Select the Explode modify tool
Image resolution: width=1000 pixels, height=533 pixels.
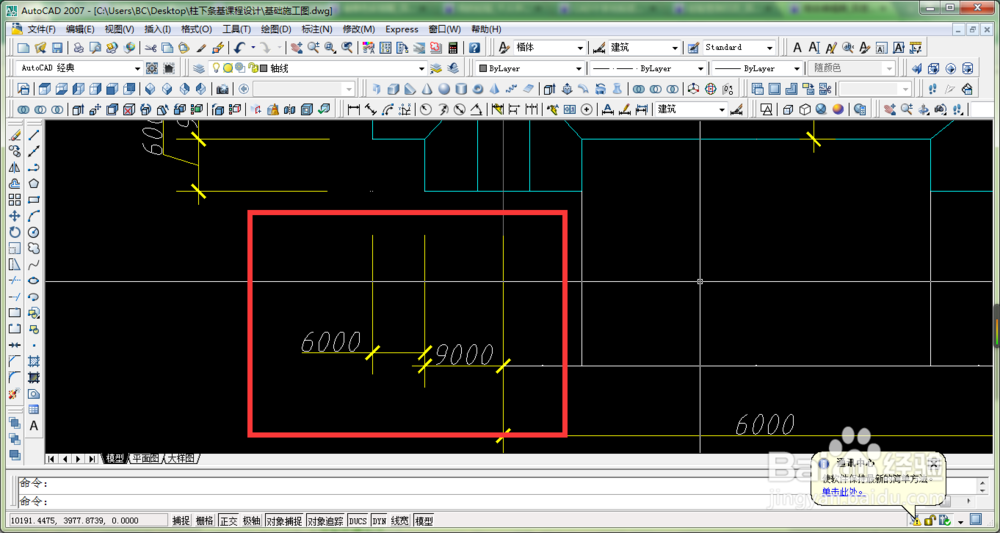[15, 393]
